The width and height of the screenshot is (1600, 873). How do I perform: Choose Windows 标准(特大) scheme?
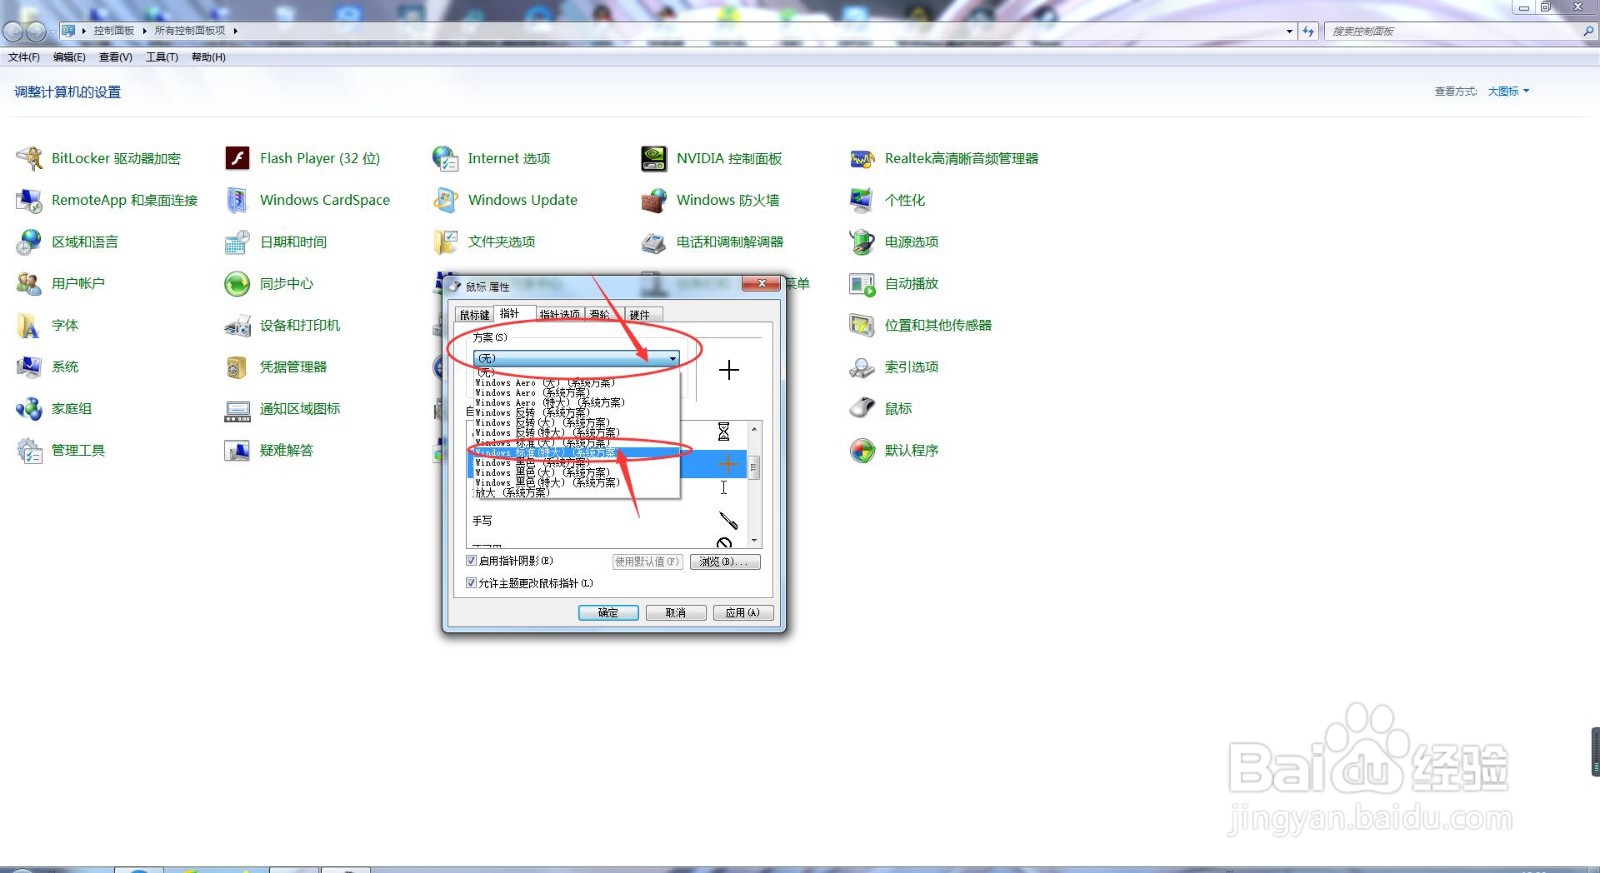575,453
